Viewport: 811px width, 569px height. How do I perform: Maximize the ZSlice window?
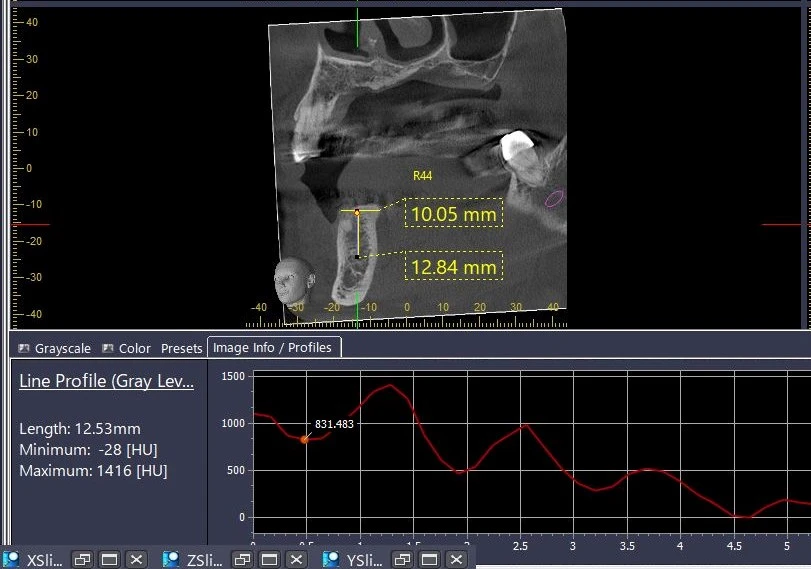[x=269, y=559]
